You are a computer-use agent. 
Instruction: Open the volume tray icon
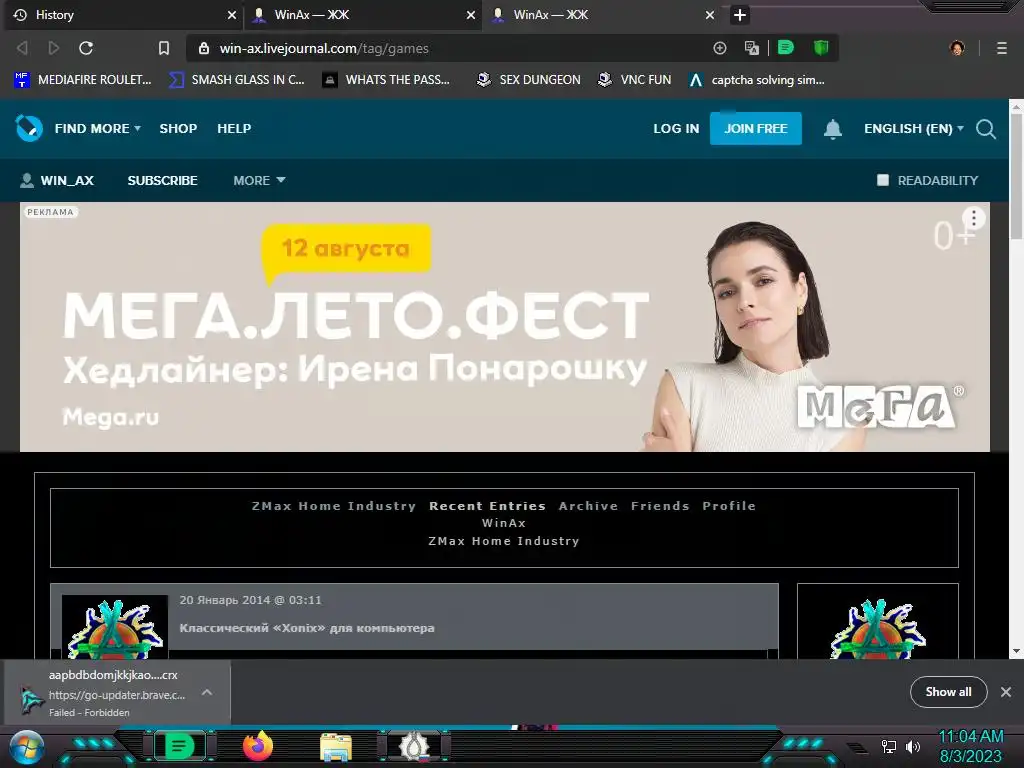point(912,746)
